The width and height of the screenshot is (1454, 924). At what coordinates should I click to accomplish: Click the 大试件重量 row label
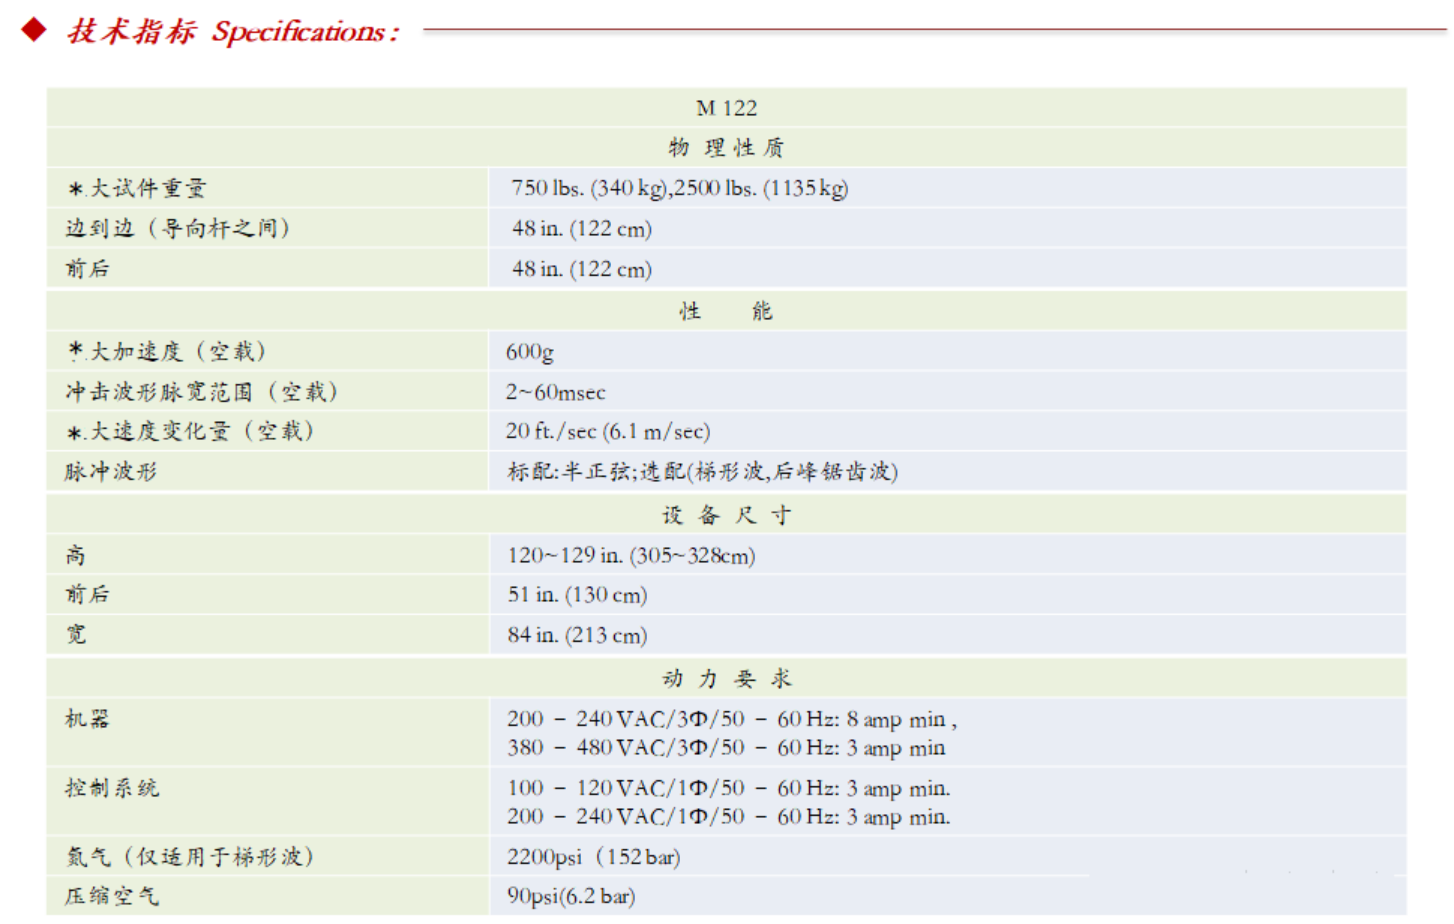click(137, 188)
